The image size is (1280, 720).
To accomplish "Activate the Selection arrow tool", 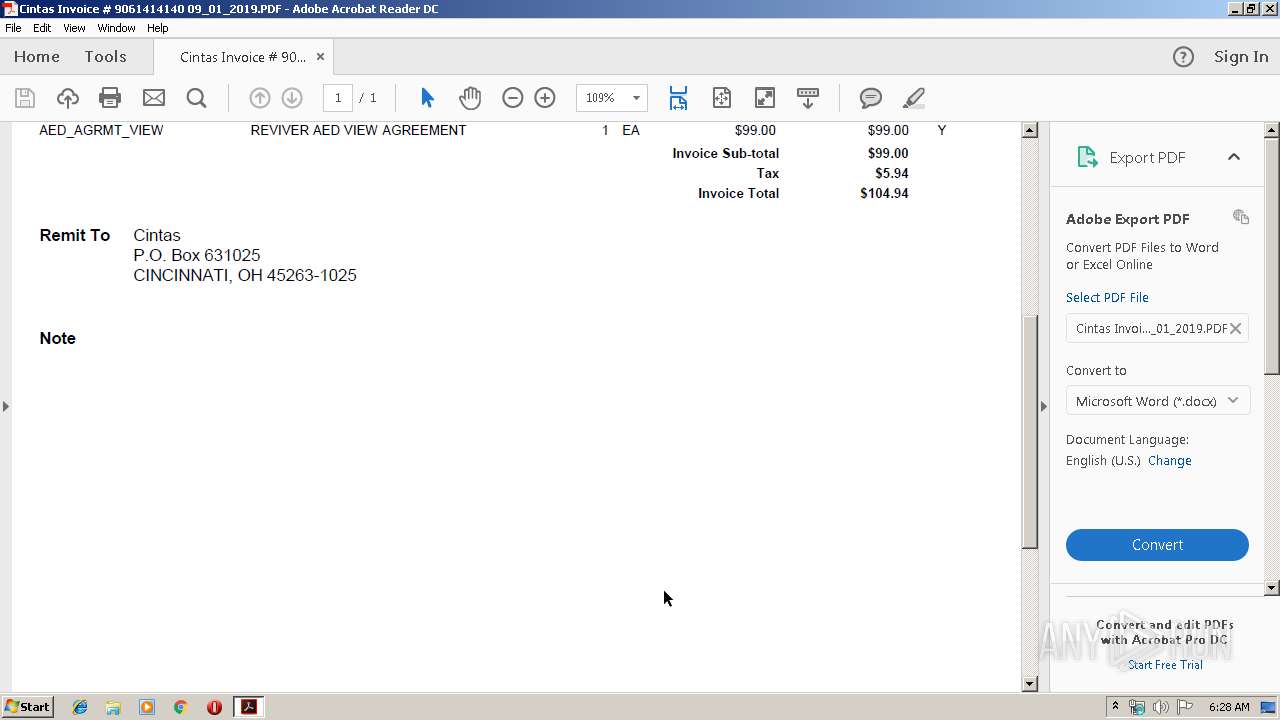I will [427, 98].
